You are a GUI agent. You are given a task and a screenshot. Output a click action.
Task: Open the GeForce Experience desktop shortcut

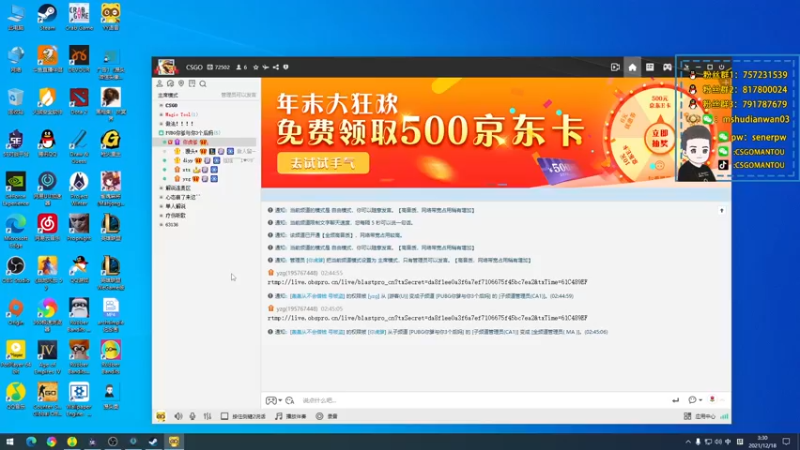click(x=16, y=189)
